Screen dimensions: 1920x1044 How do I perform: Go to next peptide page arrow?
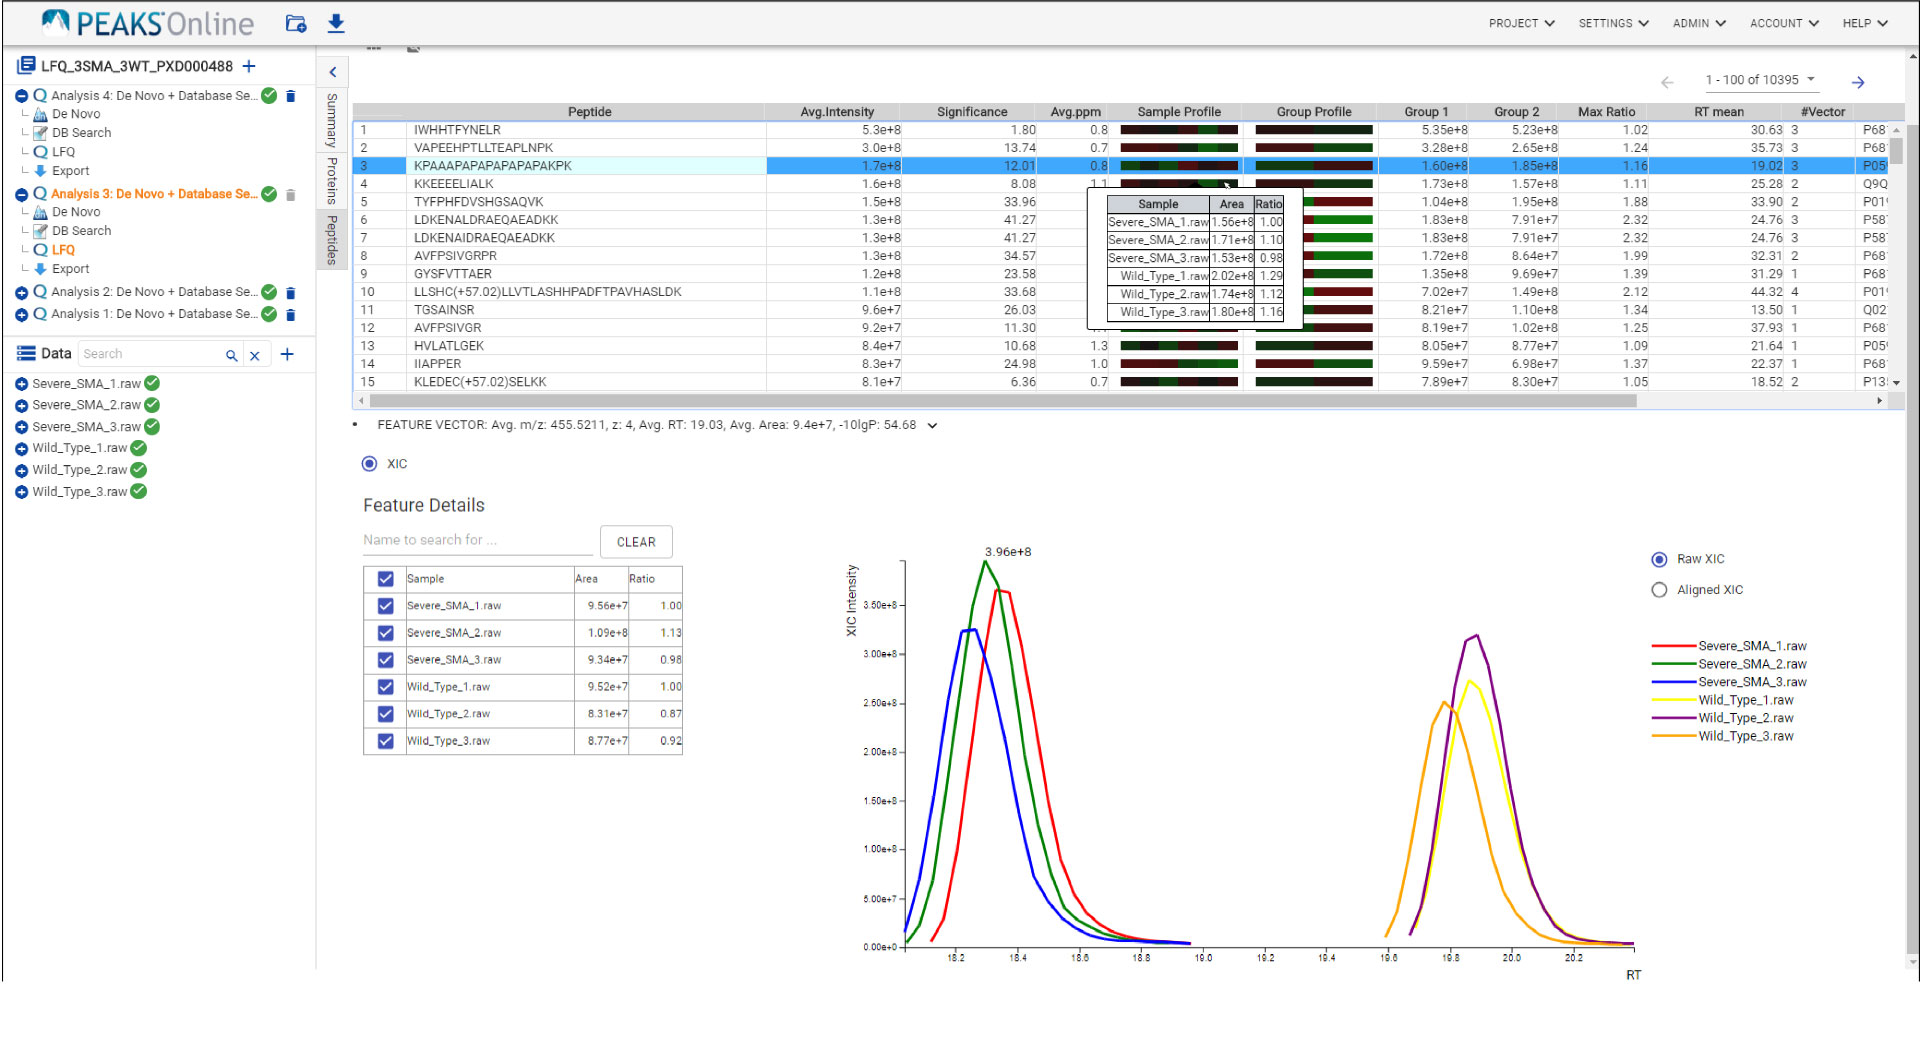tap(1858, 82)
